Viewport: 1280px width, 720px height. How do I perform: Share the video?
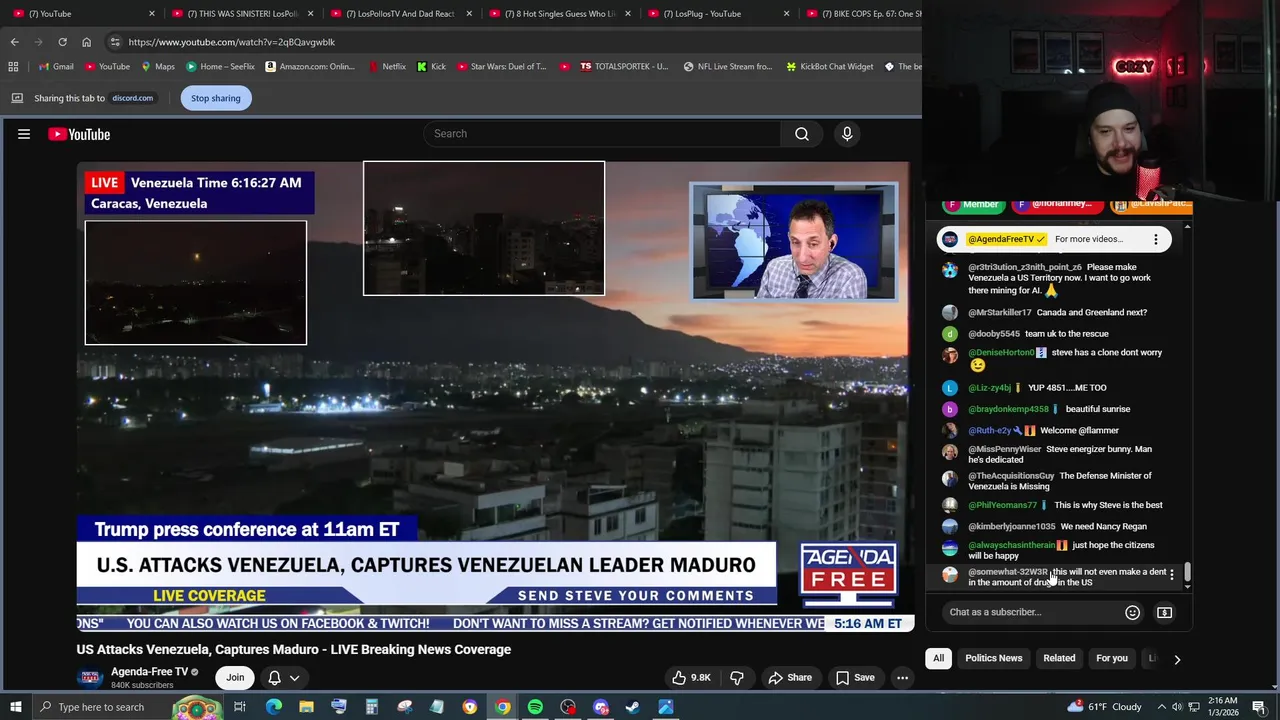[x=789, y=677]
